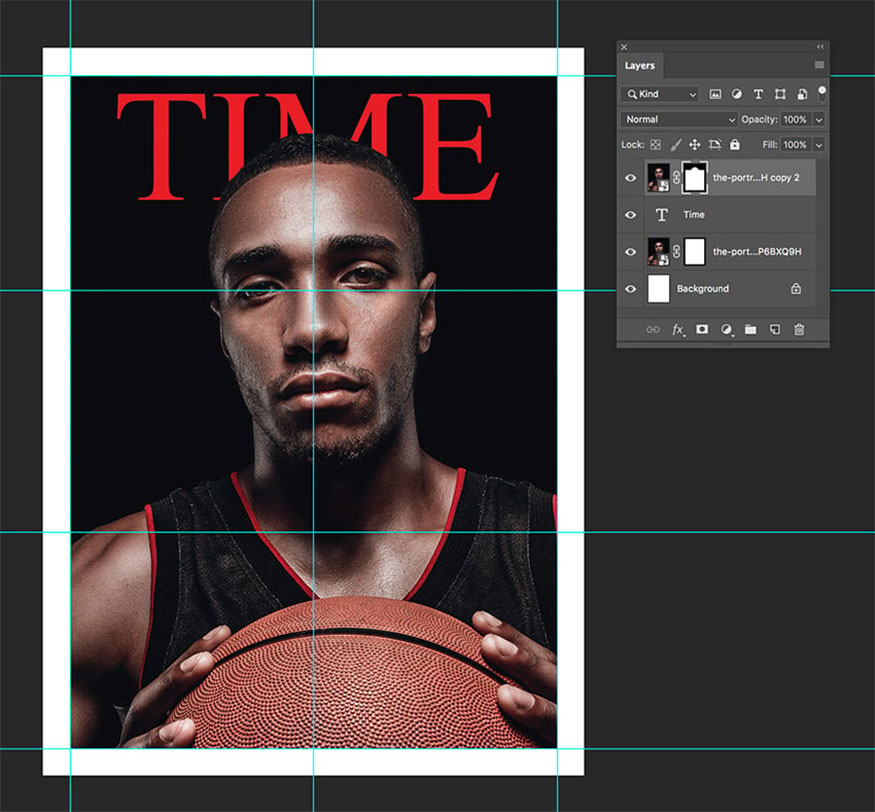Lock layer position with move icon
Screen dimensions: 875x812
694,145
